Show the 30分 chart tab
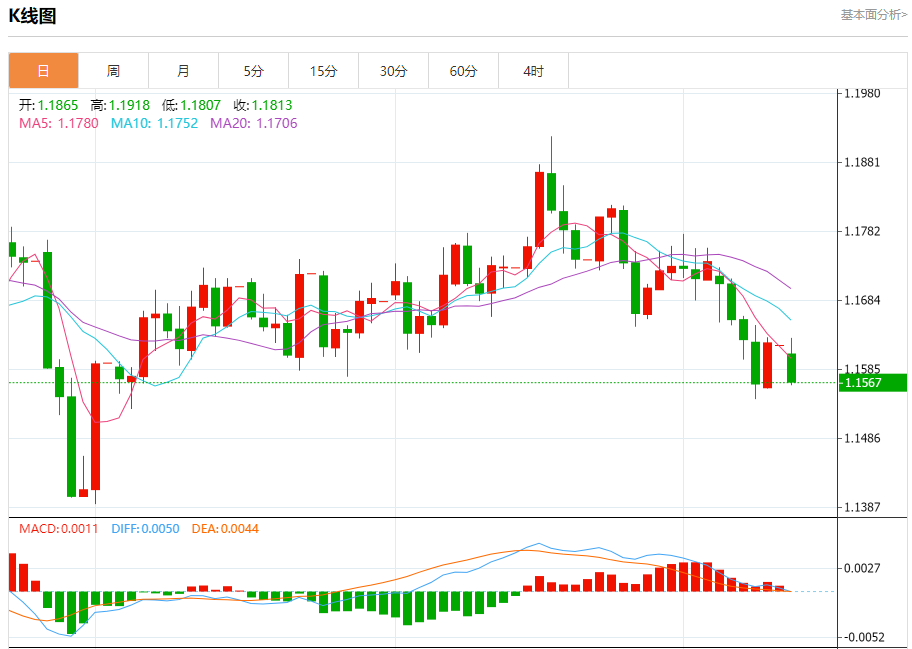 coord(393,71)
